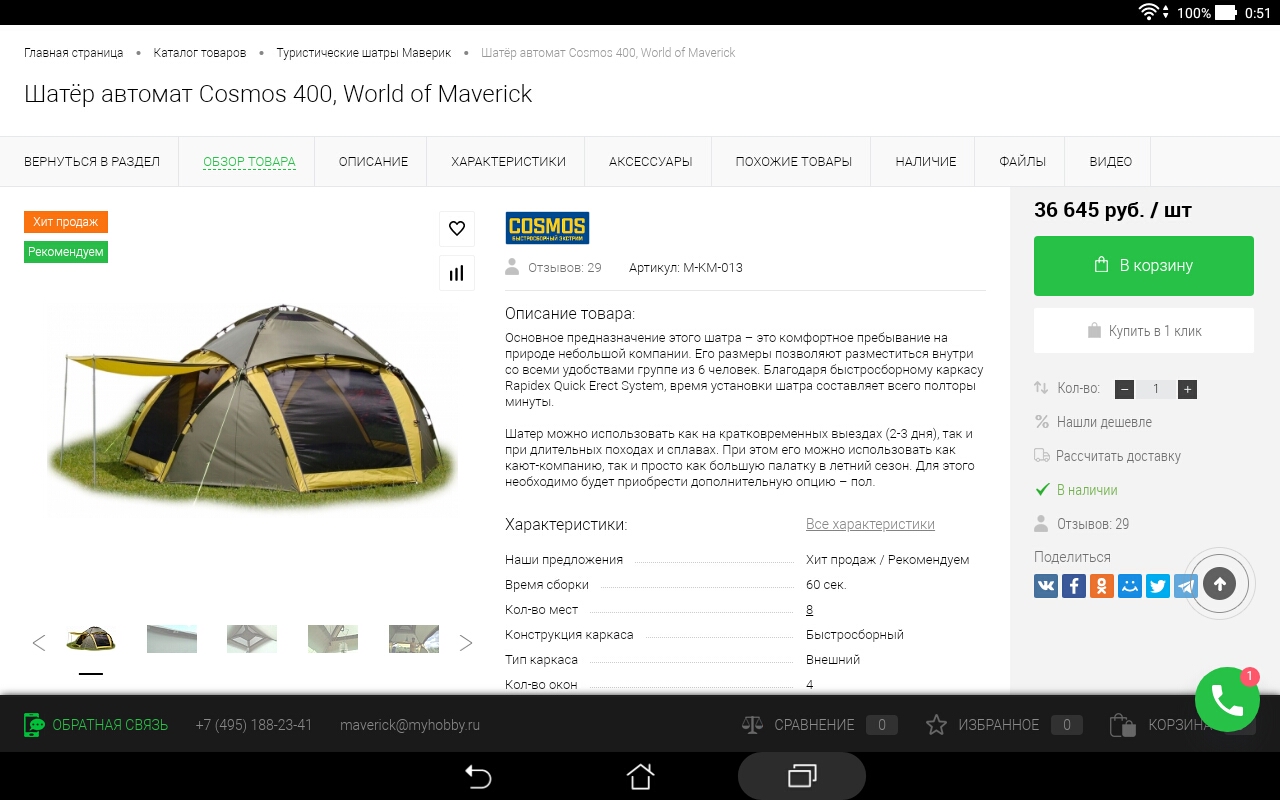Open the ФАЙЛЫ tab
Screen dimensions: 1280x800
pyautogui.click(x=1023, y=161)
